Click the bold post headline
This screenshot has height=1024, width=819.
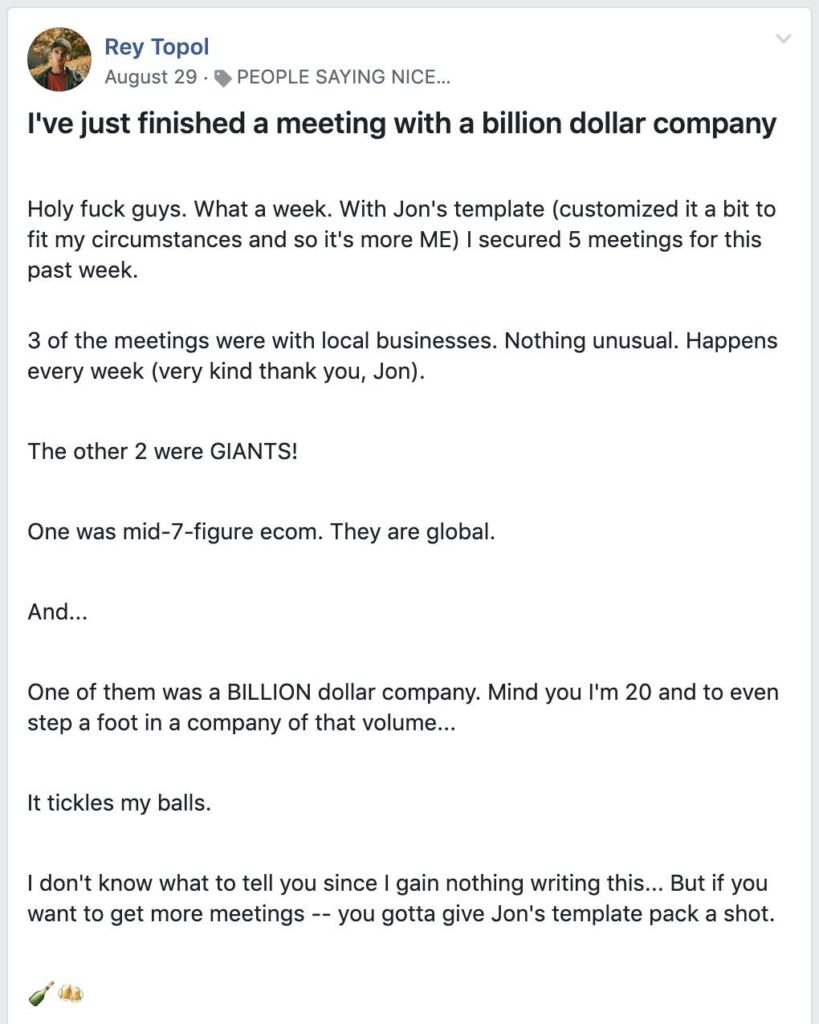(402, 123)
